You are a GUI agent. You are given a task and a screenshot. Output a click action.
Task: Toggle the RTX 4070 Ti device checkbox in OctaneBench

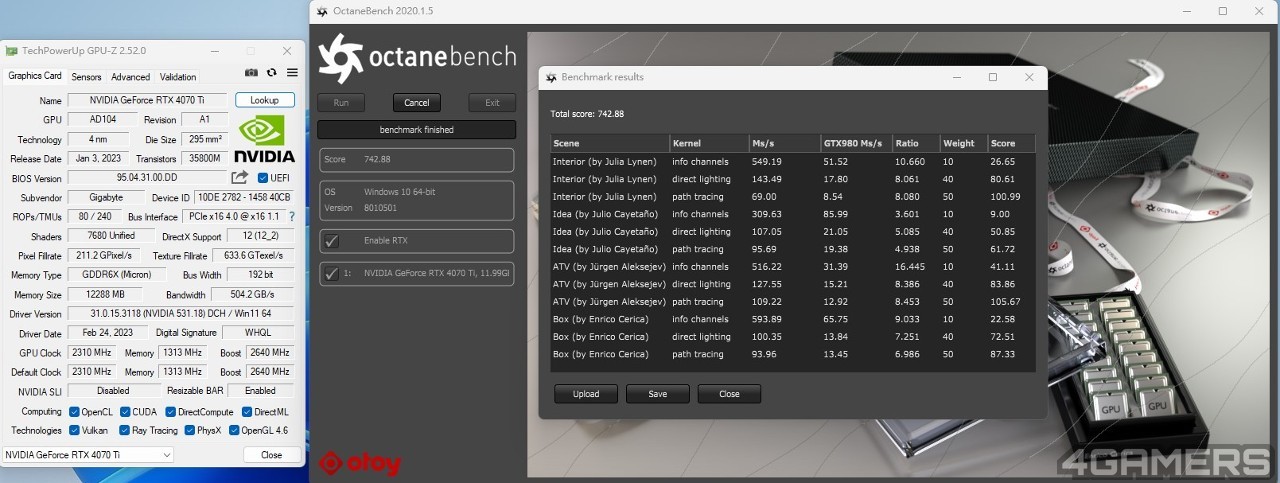coord(332,273)
